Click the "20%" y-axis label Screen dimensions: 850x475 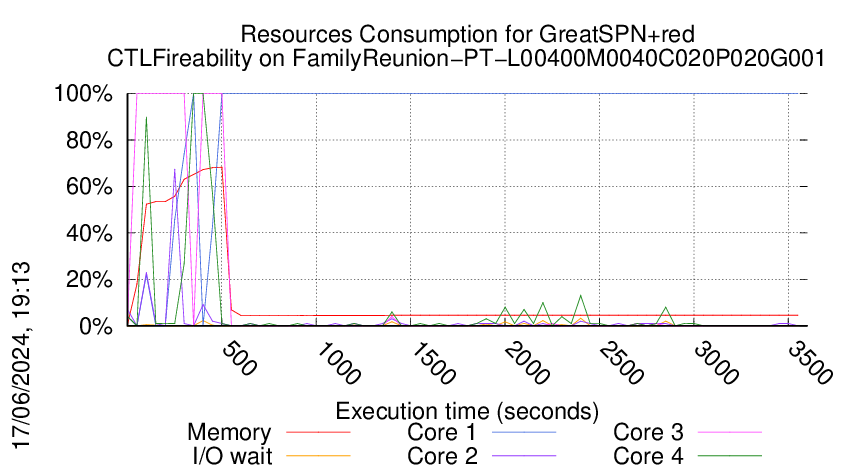pos(89,280)
